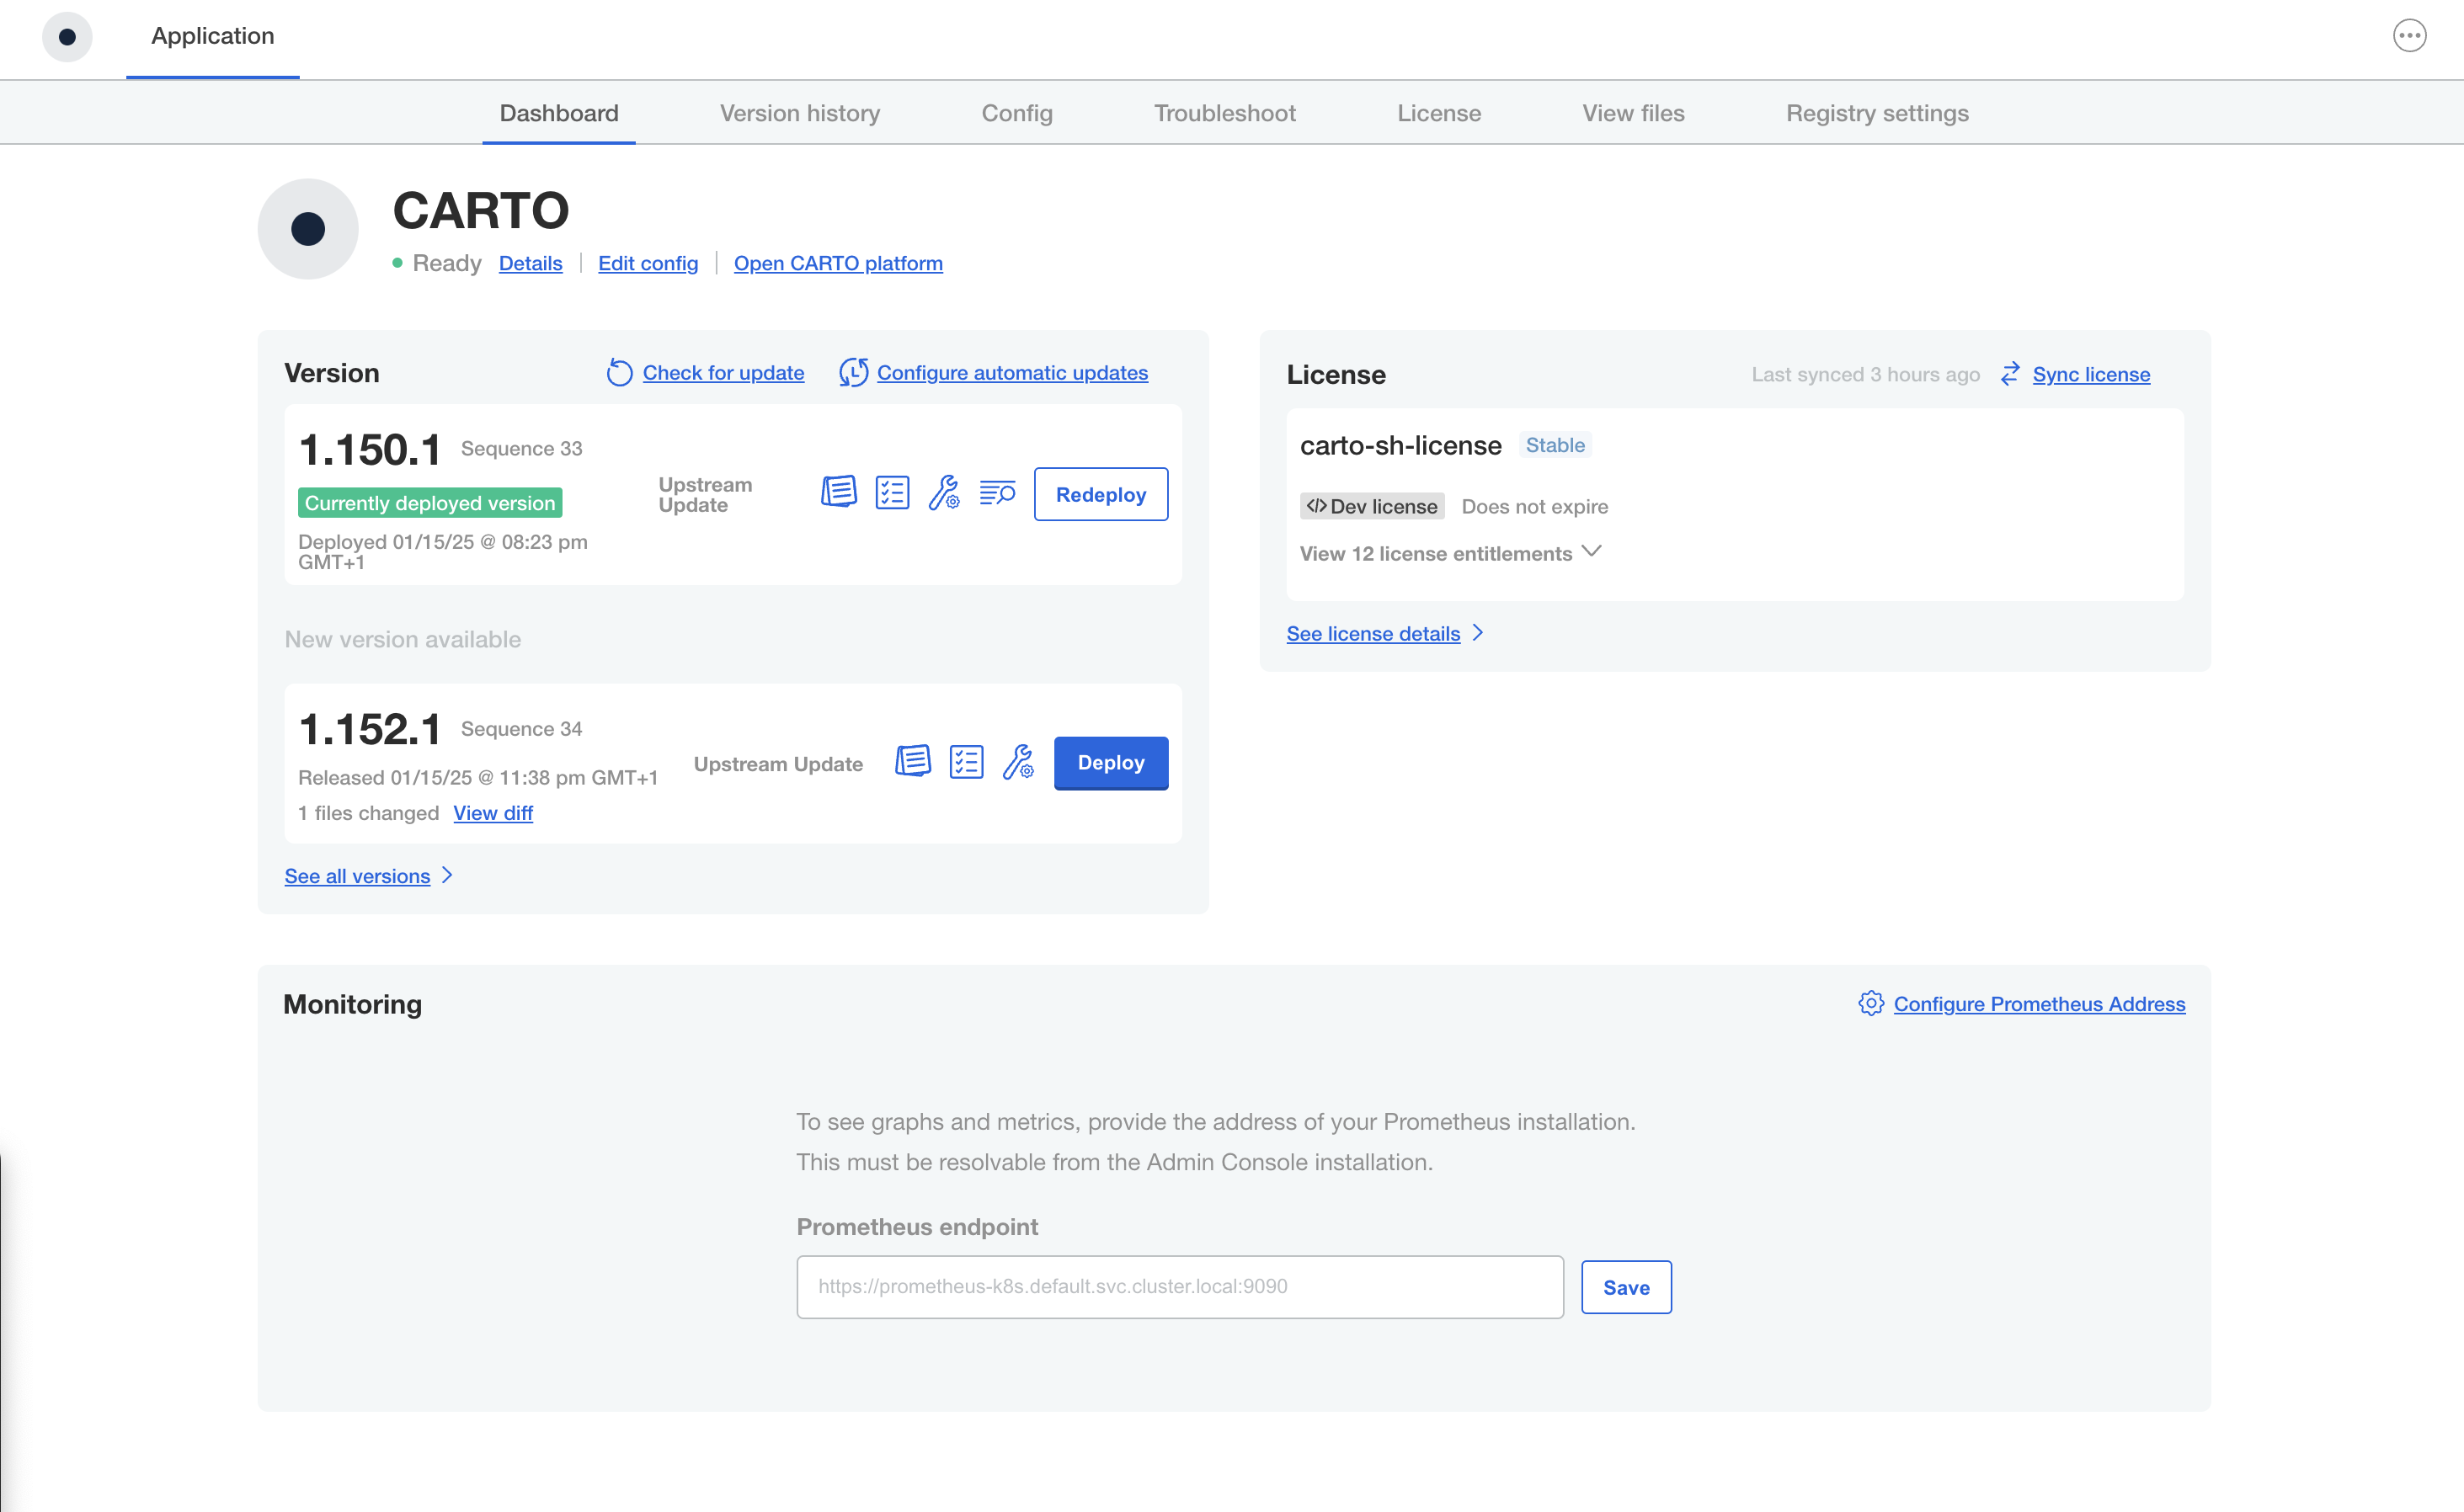Open the Troubleshoot tab

pyautogui.click(x=1224, y=113)
